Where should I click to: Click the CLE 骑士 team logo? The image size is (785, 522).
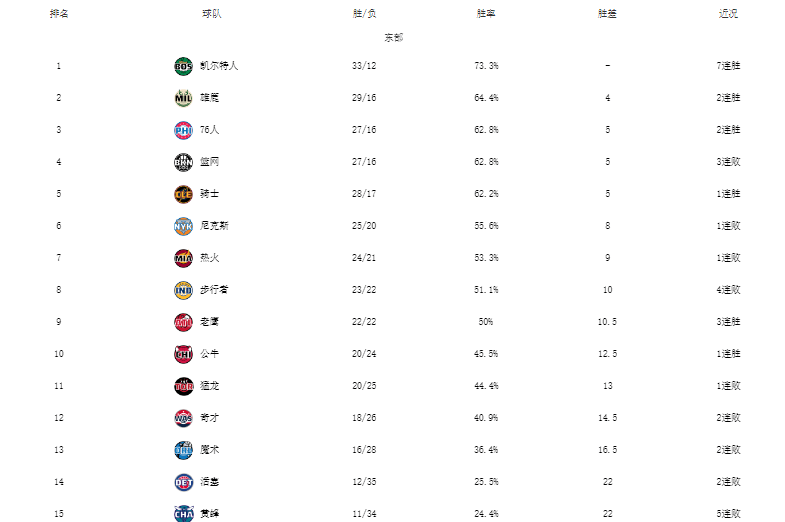[183, 194]
